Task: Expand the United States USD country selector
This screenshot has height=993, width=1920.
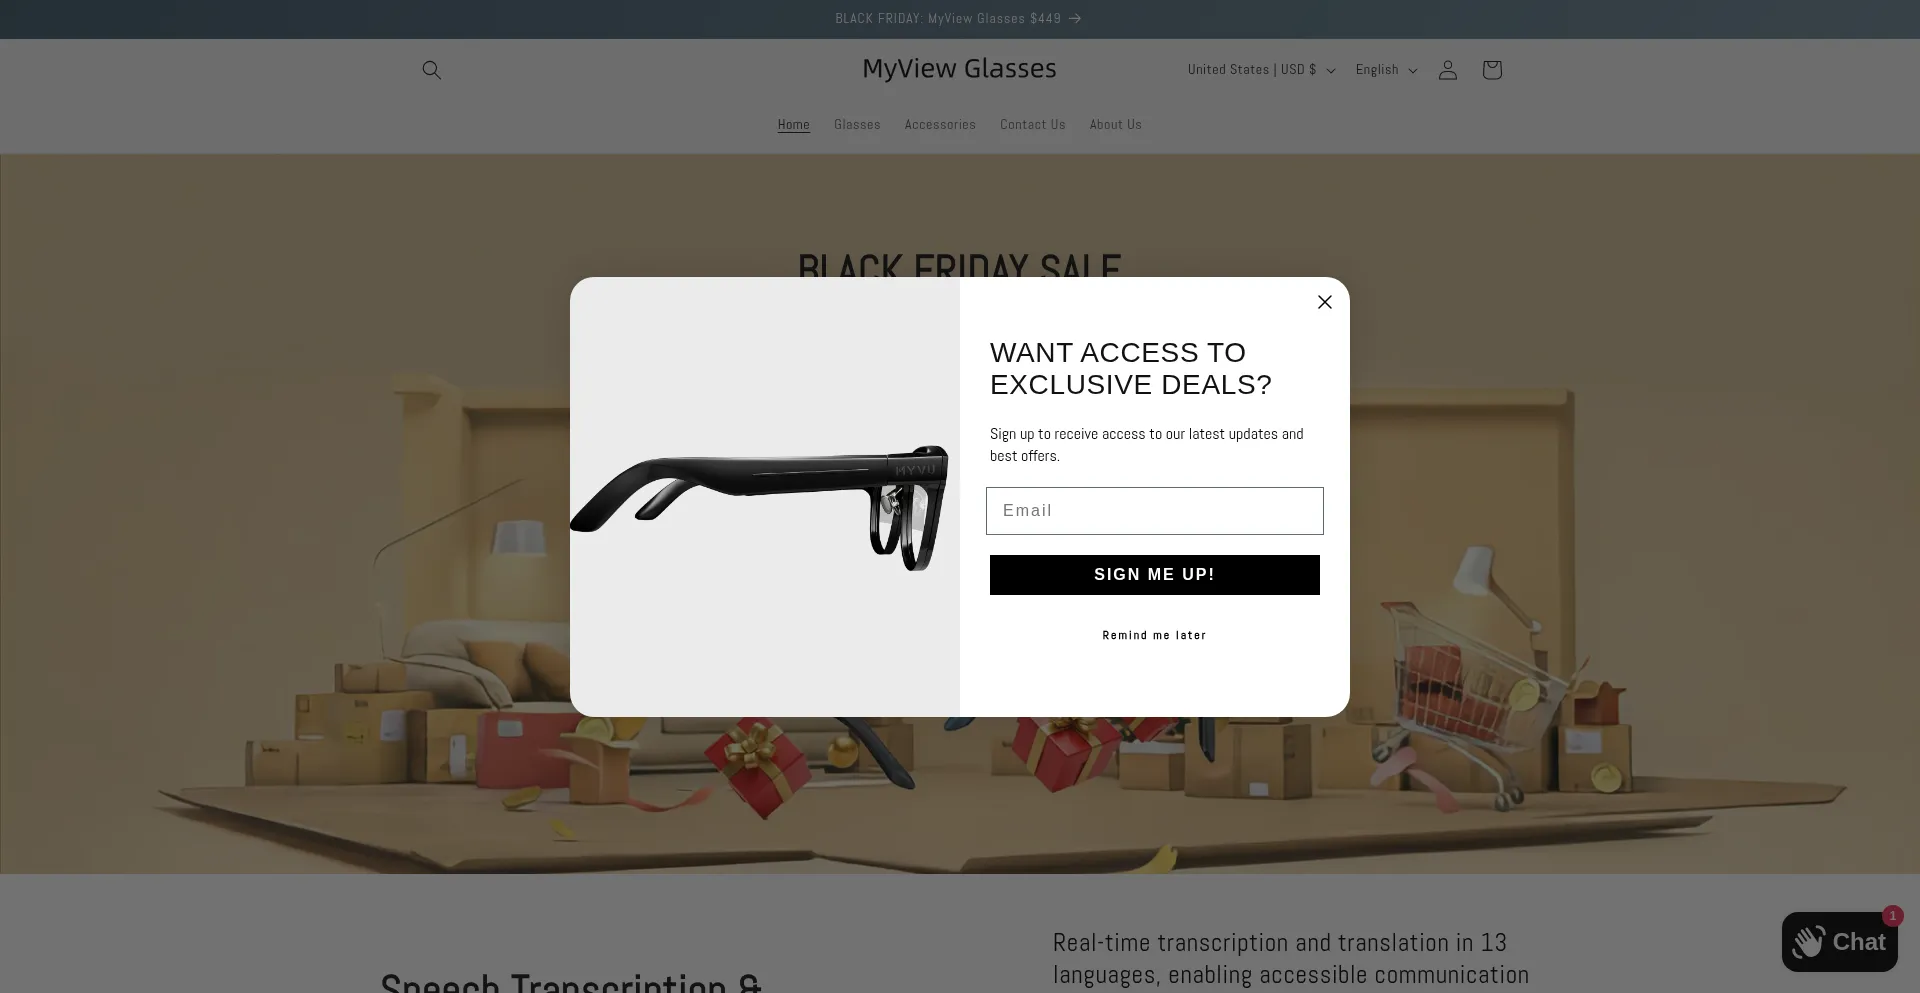Action: click(x=1261, y=70)
